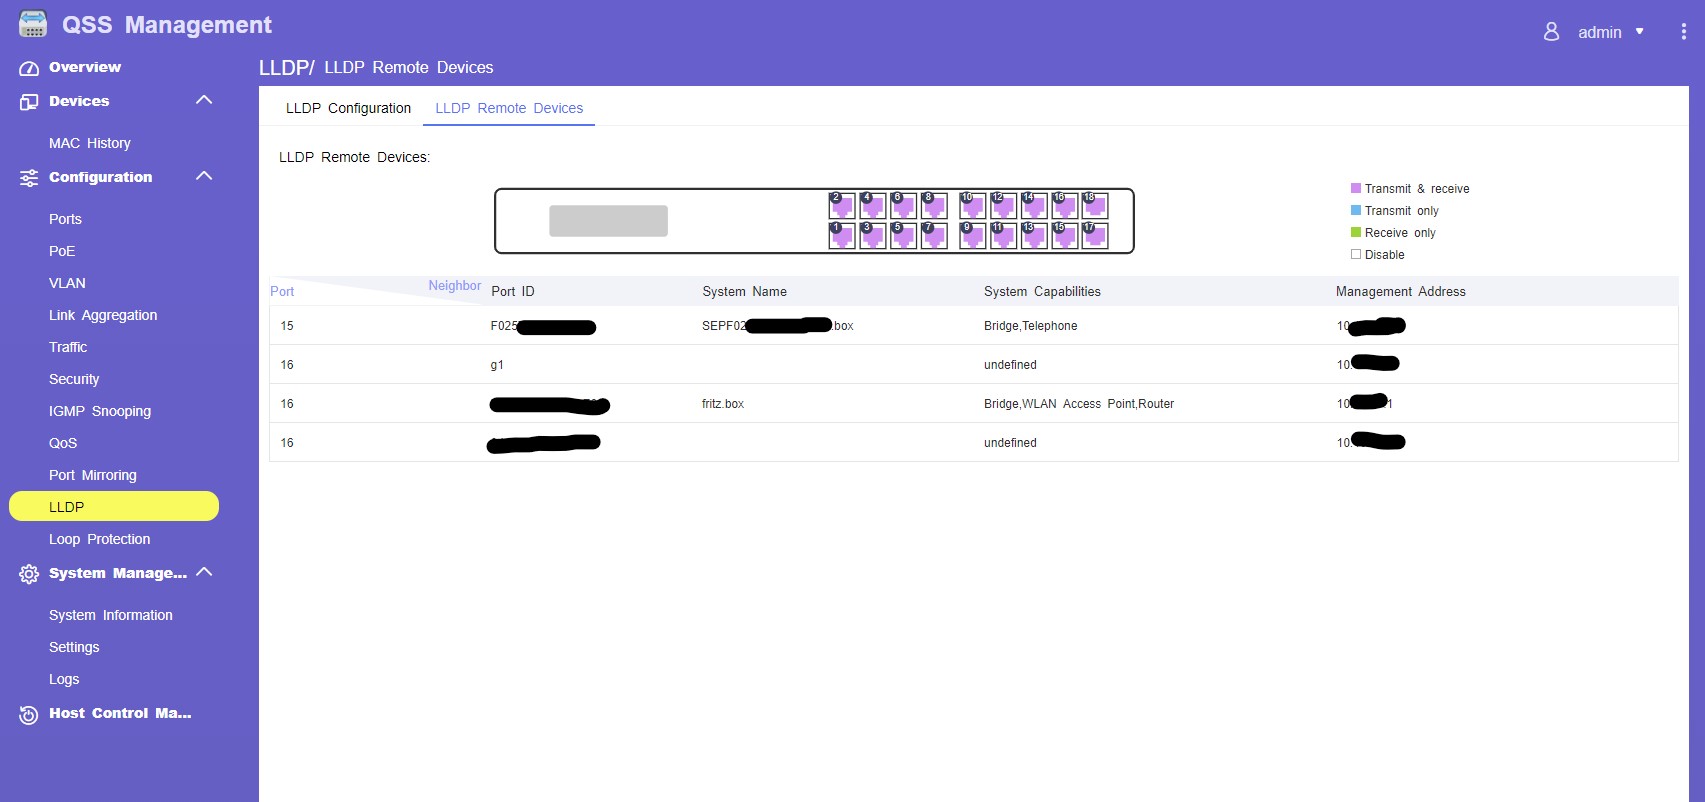Click the Transmit & receive purple legend swatch

(x=1356, y=188)
